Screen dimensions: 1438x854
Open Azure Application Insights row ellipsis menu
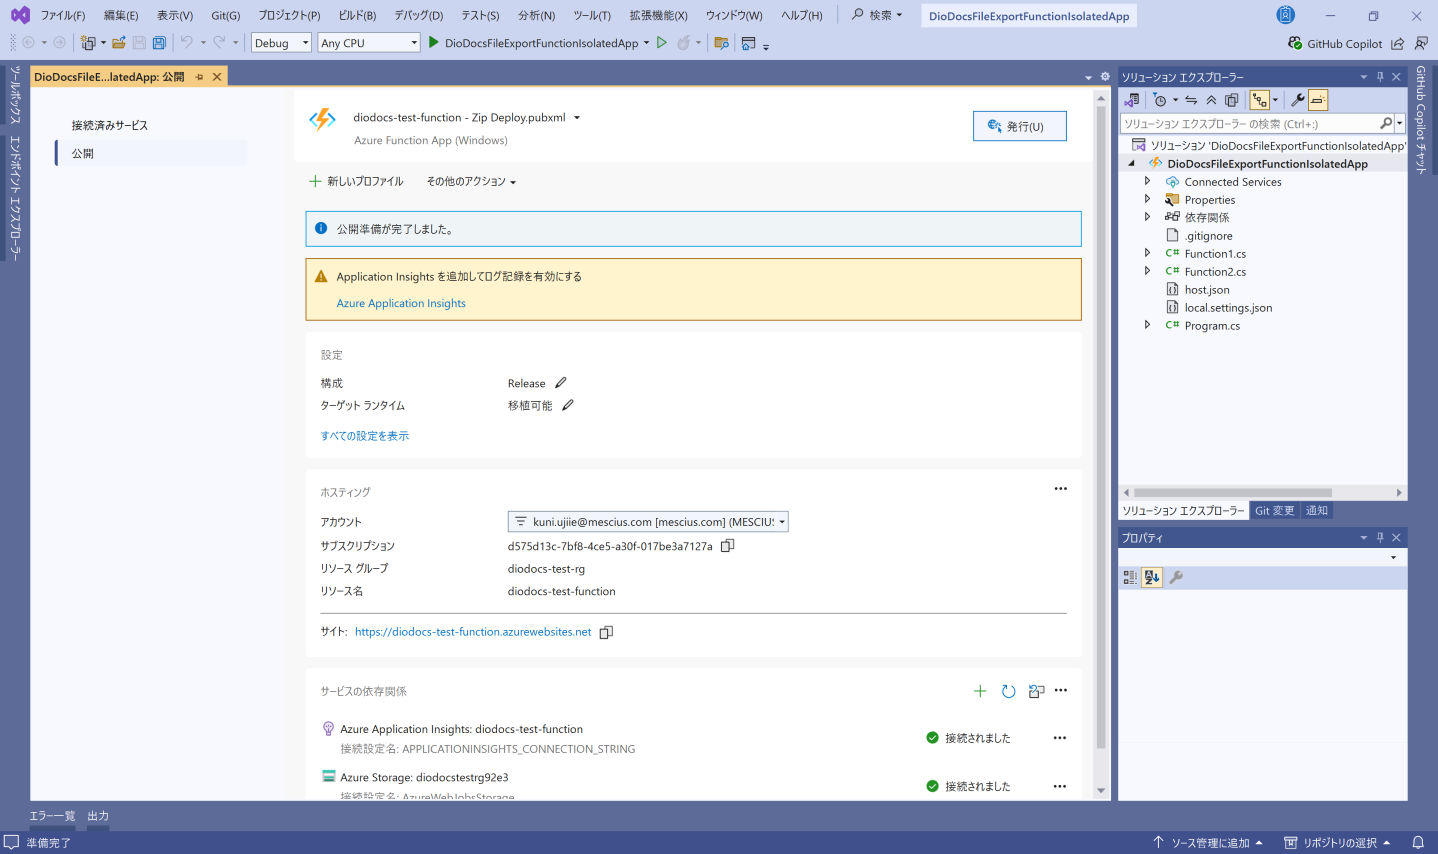pos(1060,738)
